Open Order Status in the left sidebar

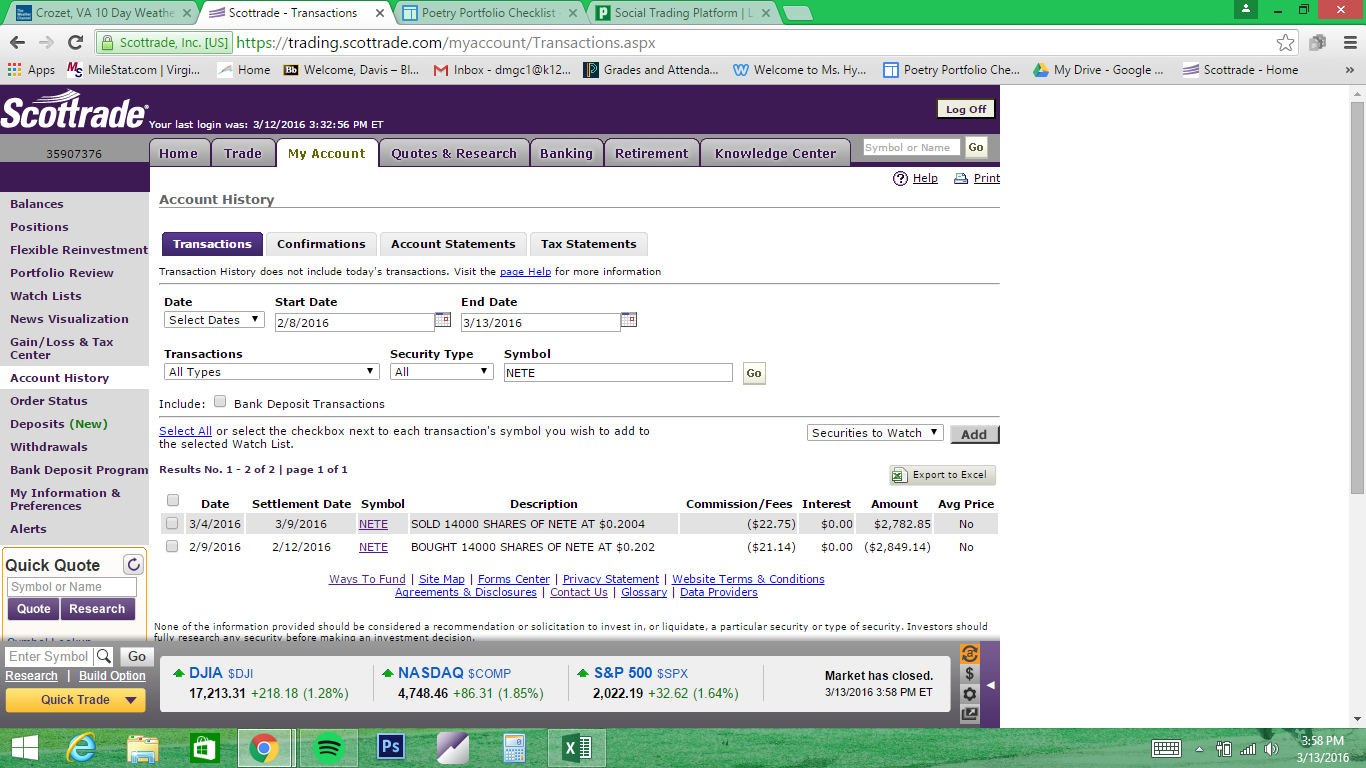[49, 401]
